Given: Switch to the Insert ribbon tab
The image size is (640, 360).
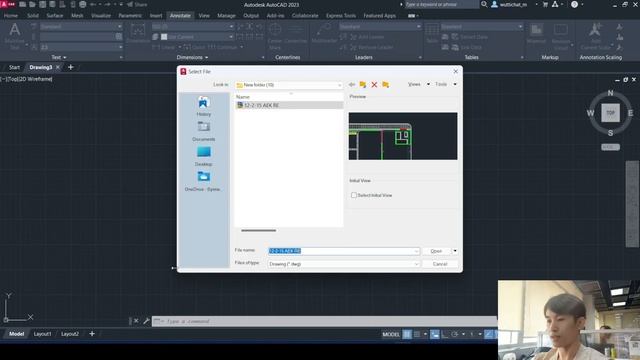Looking at the screenshot, I should click(x=156, y=16).
